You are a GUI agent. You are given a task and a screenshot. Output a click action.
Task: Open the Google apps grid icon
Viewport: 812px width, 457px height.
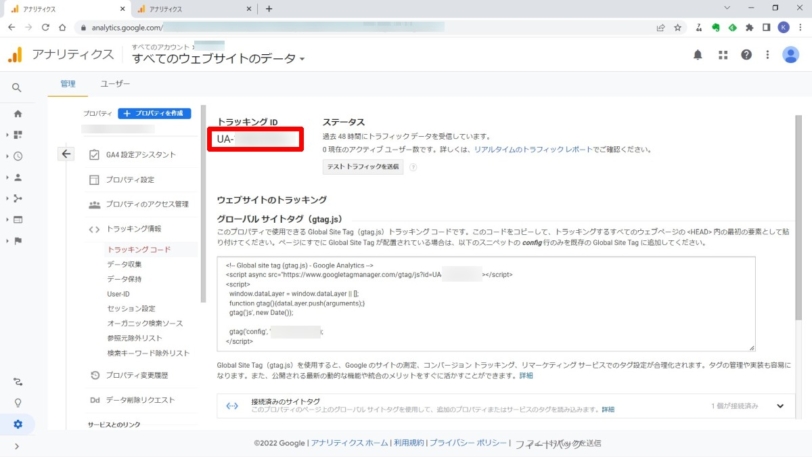(723, 55)
